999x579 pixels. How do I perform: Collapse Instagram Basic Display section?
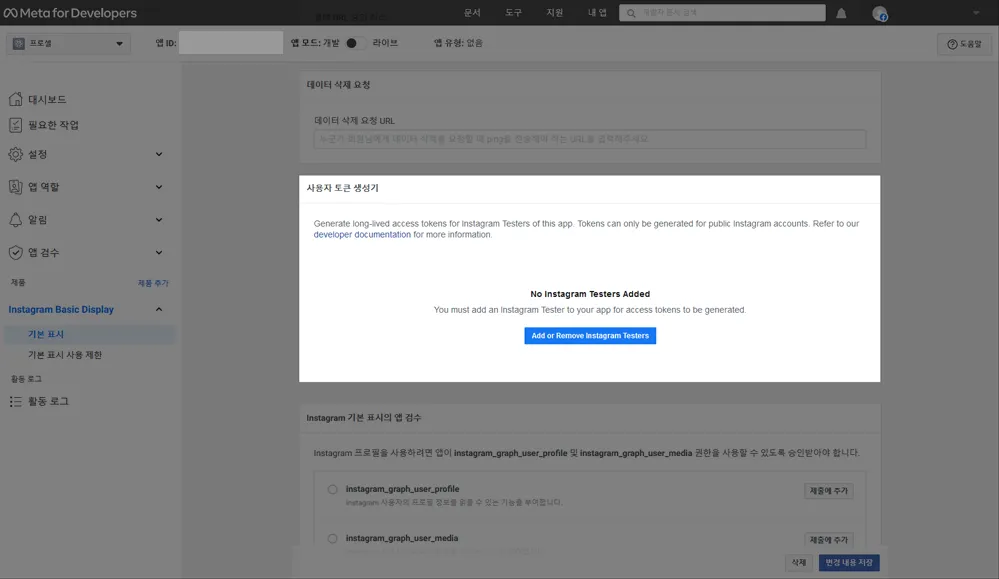159,310
